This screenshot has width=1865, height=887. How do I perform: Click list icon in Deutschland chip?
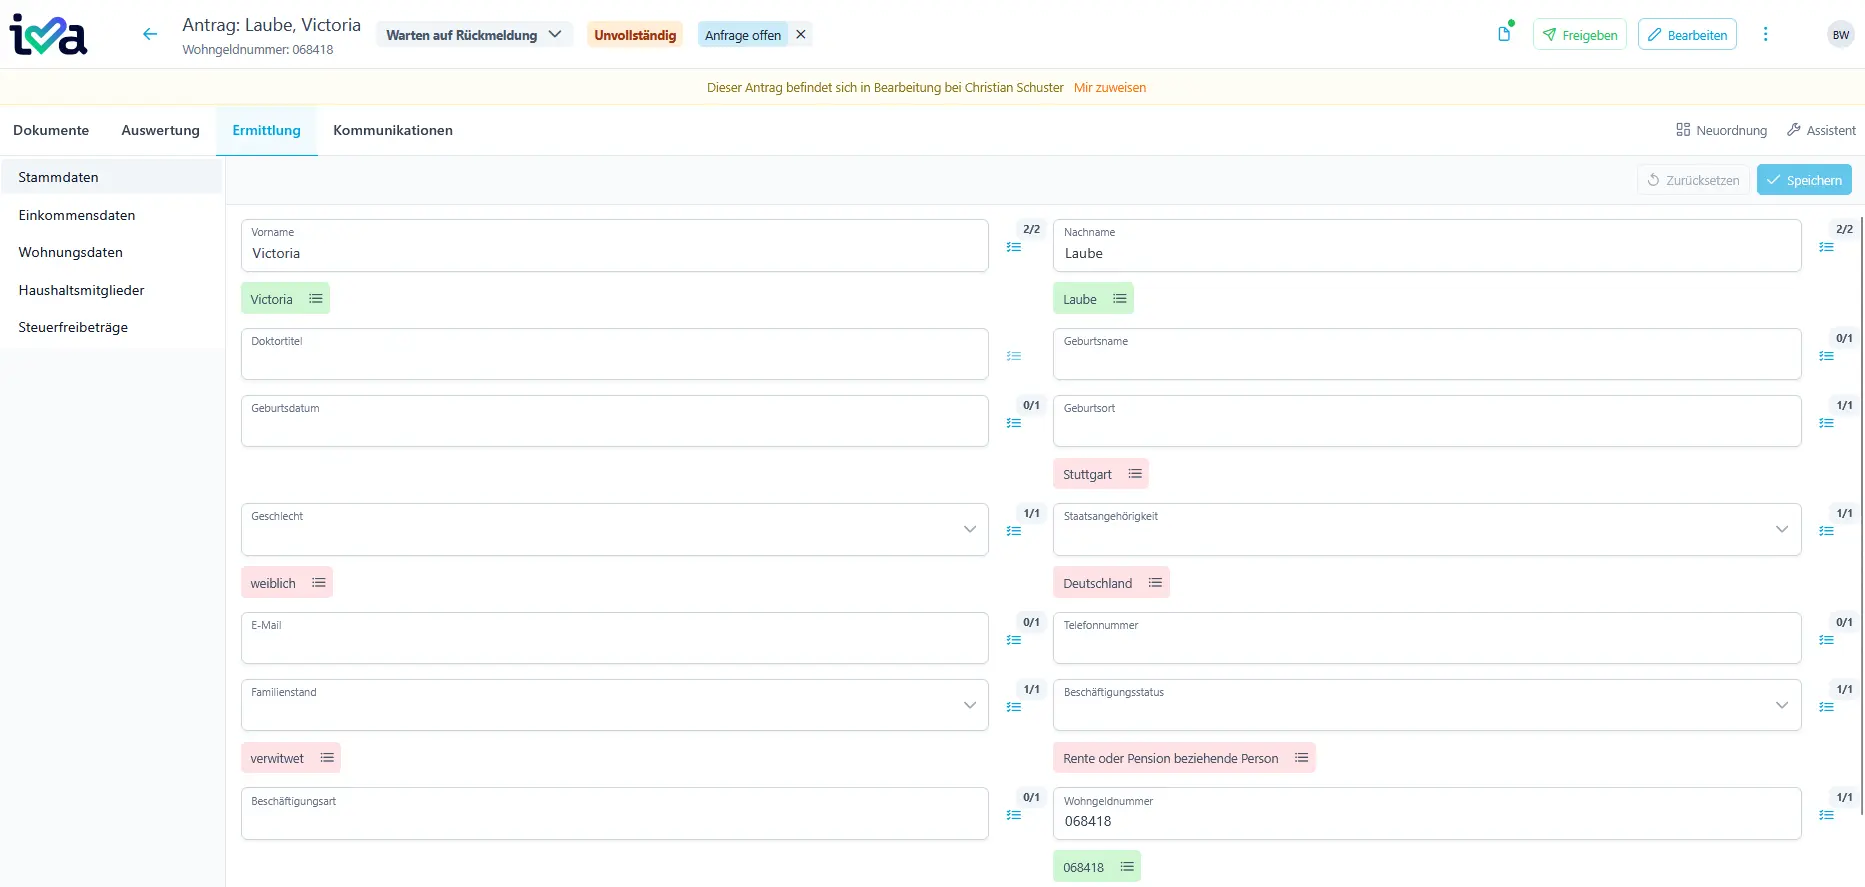coord(1155,583)
